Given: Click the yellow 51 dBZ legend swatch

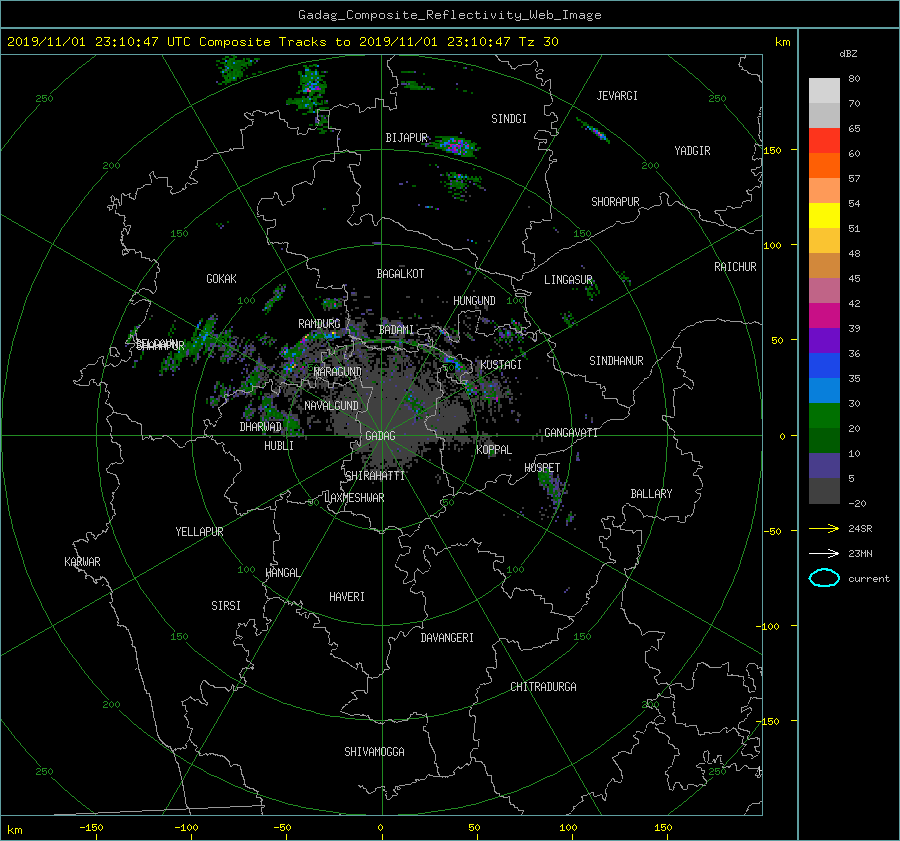Looking at the screenshot, I should click(x=824, y=216).
